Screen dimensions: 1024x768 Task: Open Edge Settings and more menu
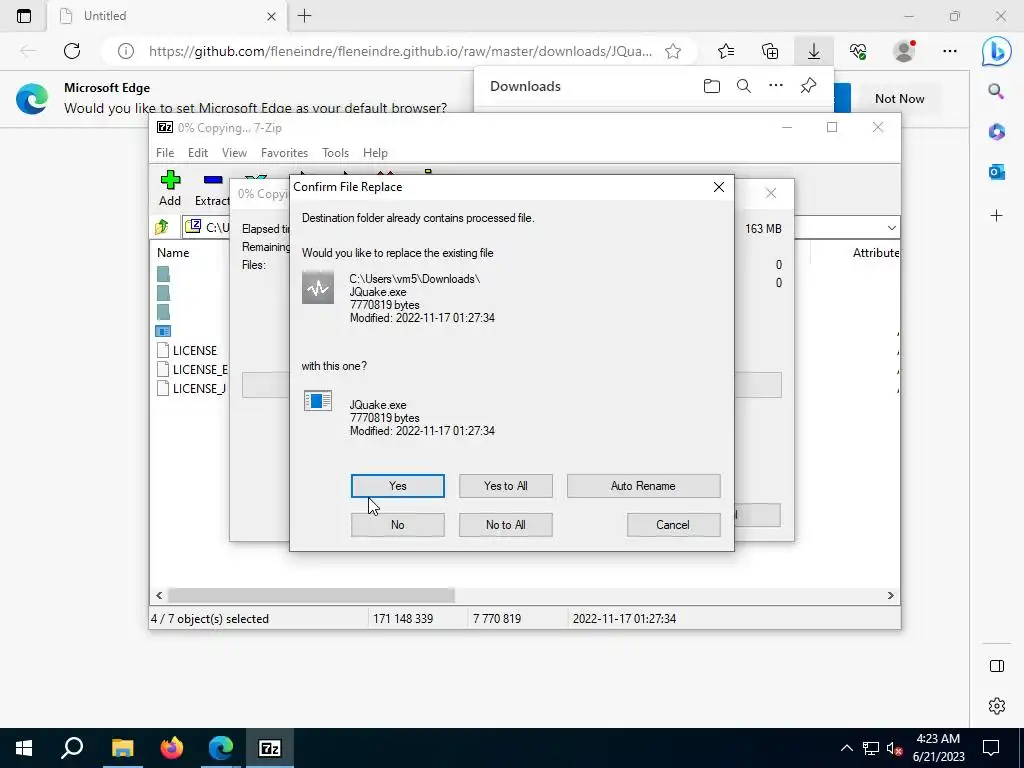point(950,51)
